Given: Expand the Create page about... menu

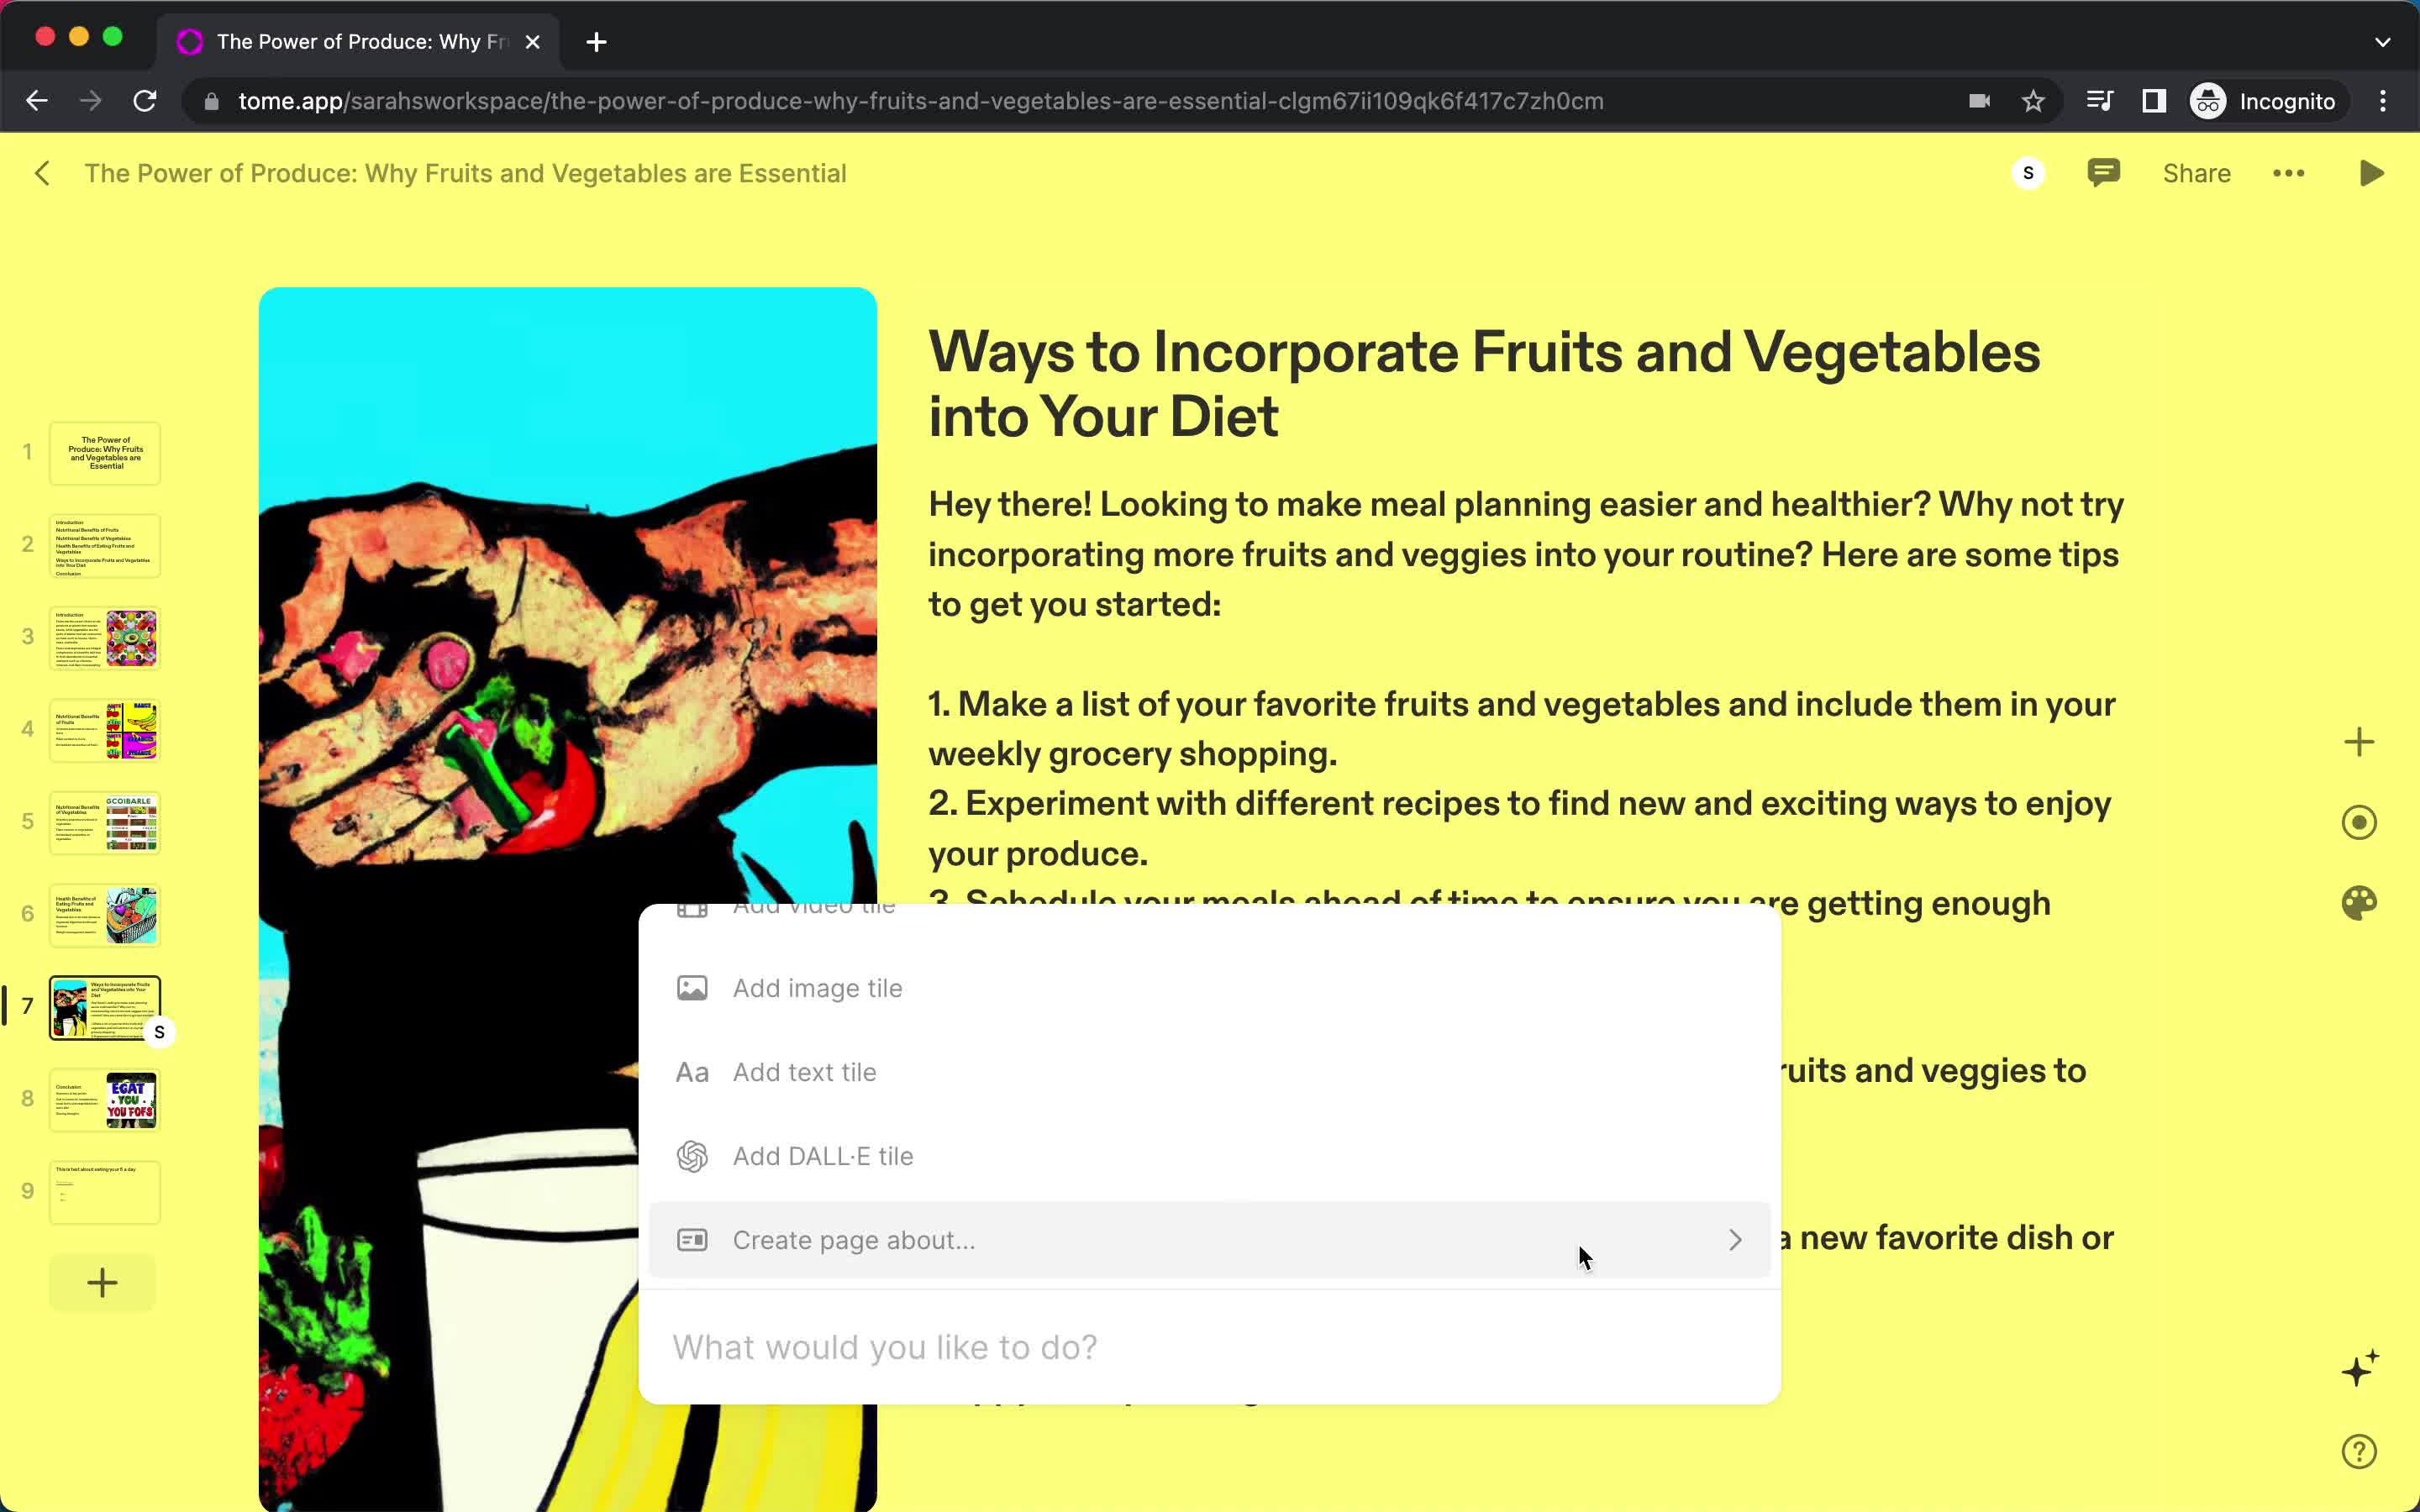Looking at the screenshot, I should point(1735,1238).
